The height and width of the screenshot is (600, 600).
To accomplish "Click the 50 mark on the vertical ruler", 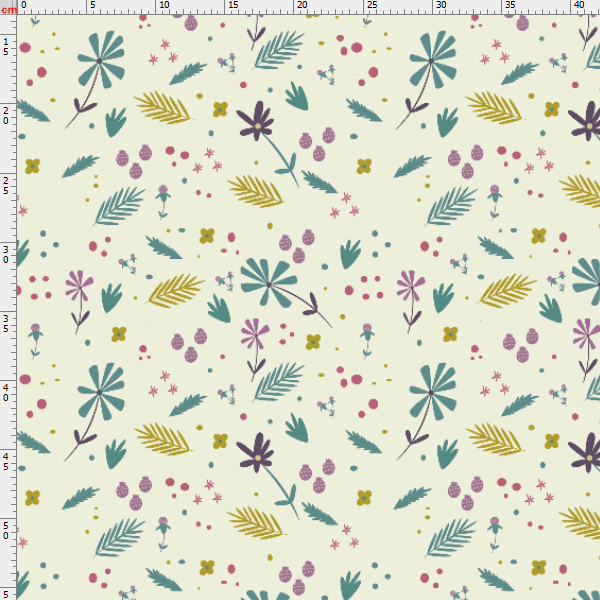I will 6,531.
